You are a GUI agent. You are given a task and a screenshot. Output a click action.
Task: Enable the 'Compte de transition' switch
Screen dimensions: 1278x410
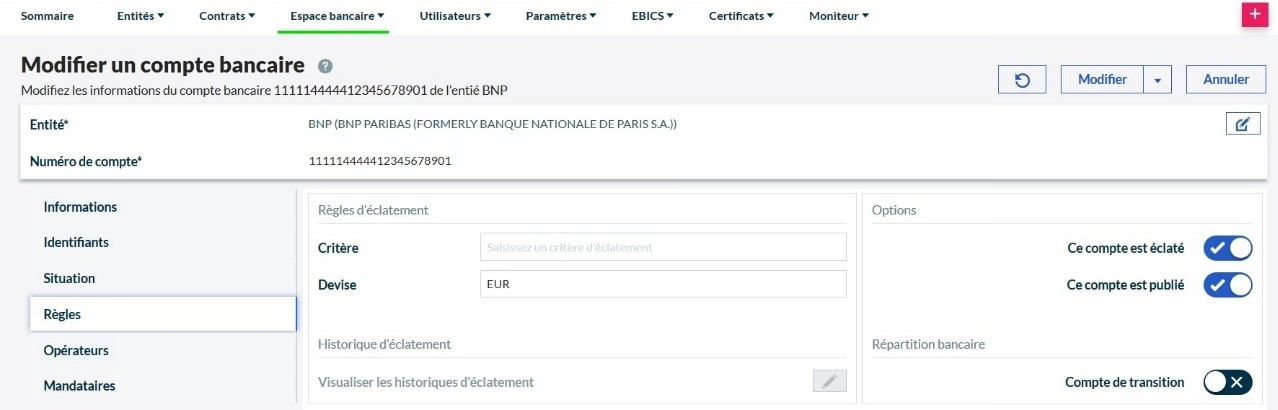click(1227, 382)
